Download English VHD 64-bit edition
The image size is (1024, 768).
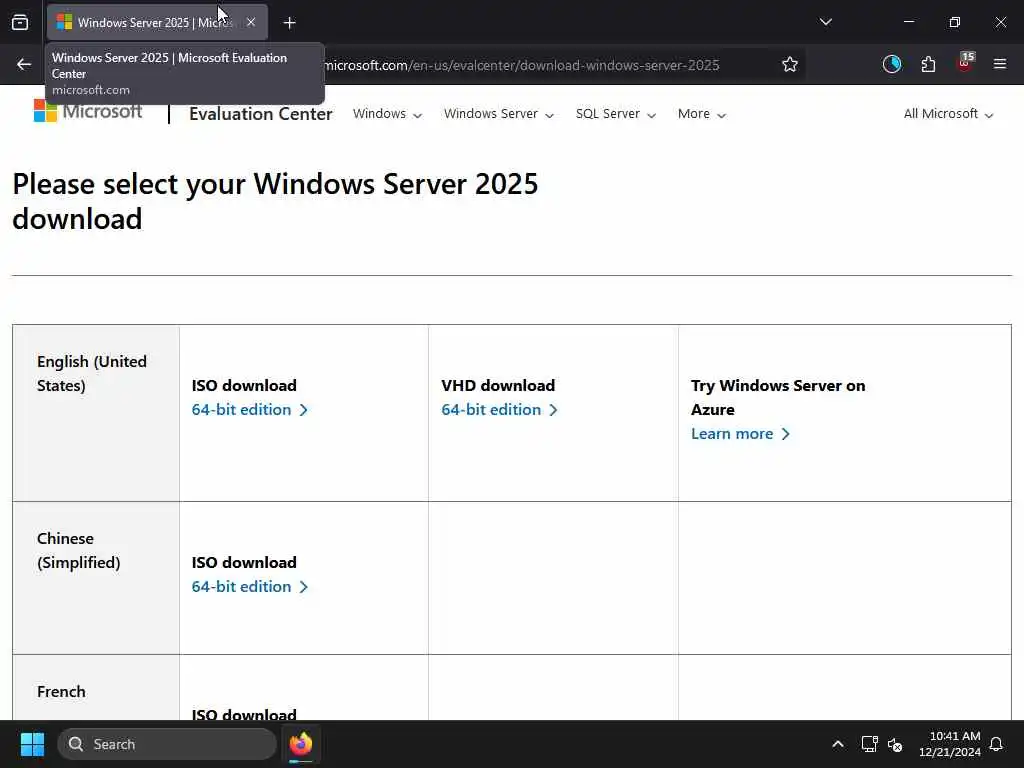pyautogui.click(x=499, y=409)
